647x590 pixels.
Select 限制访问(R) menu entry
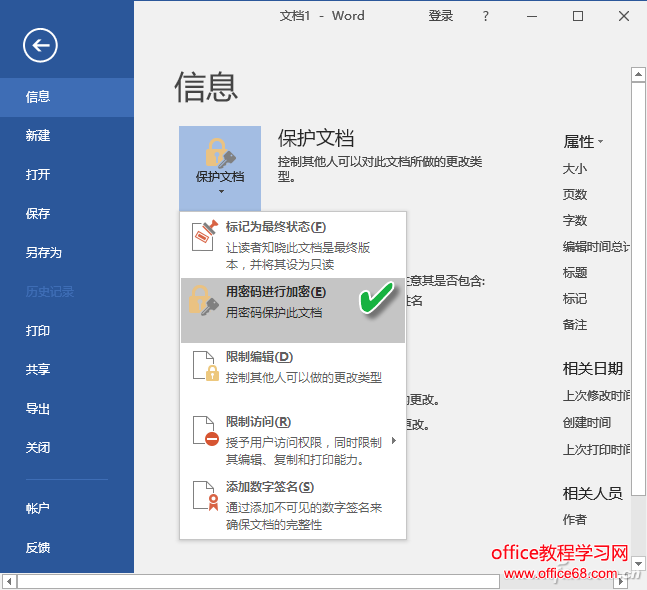[x=293, y=440]
